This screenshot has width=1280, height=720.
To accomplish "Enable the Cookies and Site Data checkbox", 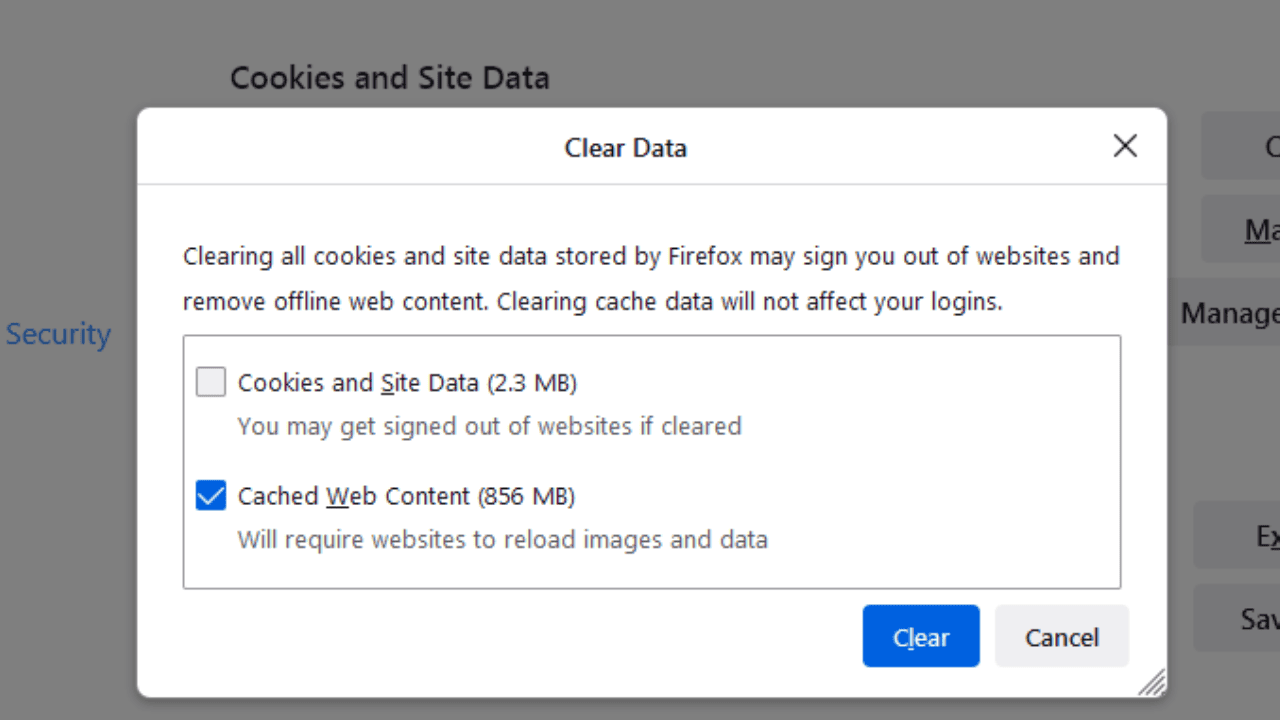I will [x=211, y=382].
